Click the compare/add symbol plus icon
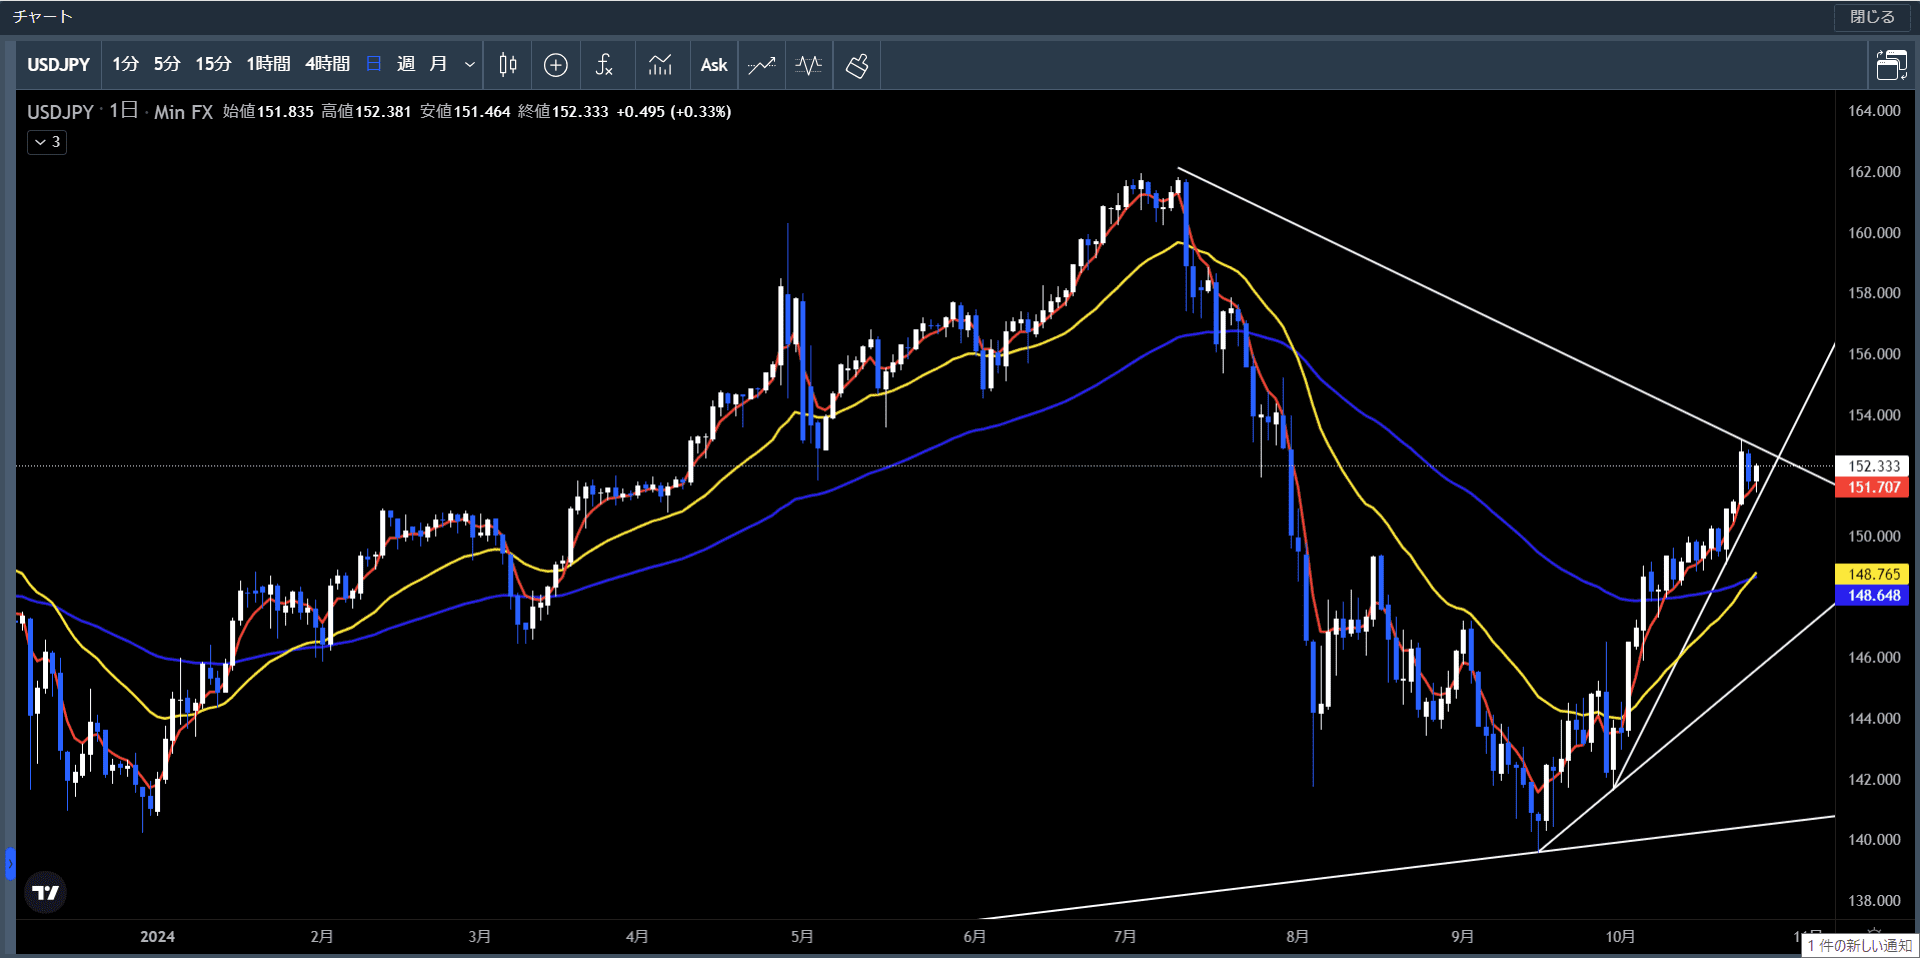Image resolution: width=1920 pixels, height=958 pixels. click(556, 65)
